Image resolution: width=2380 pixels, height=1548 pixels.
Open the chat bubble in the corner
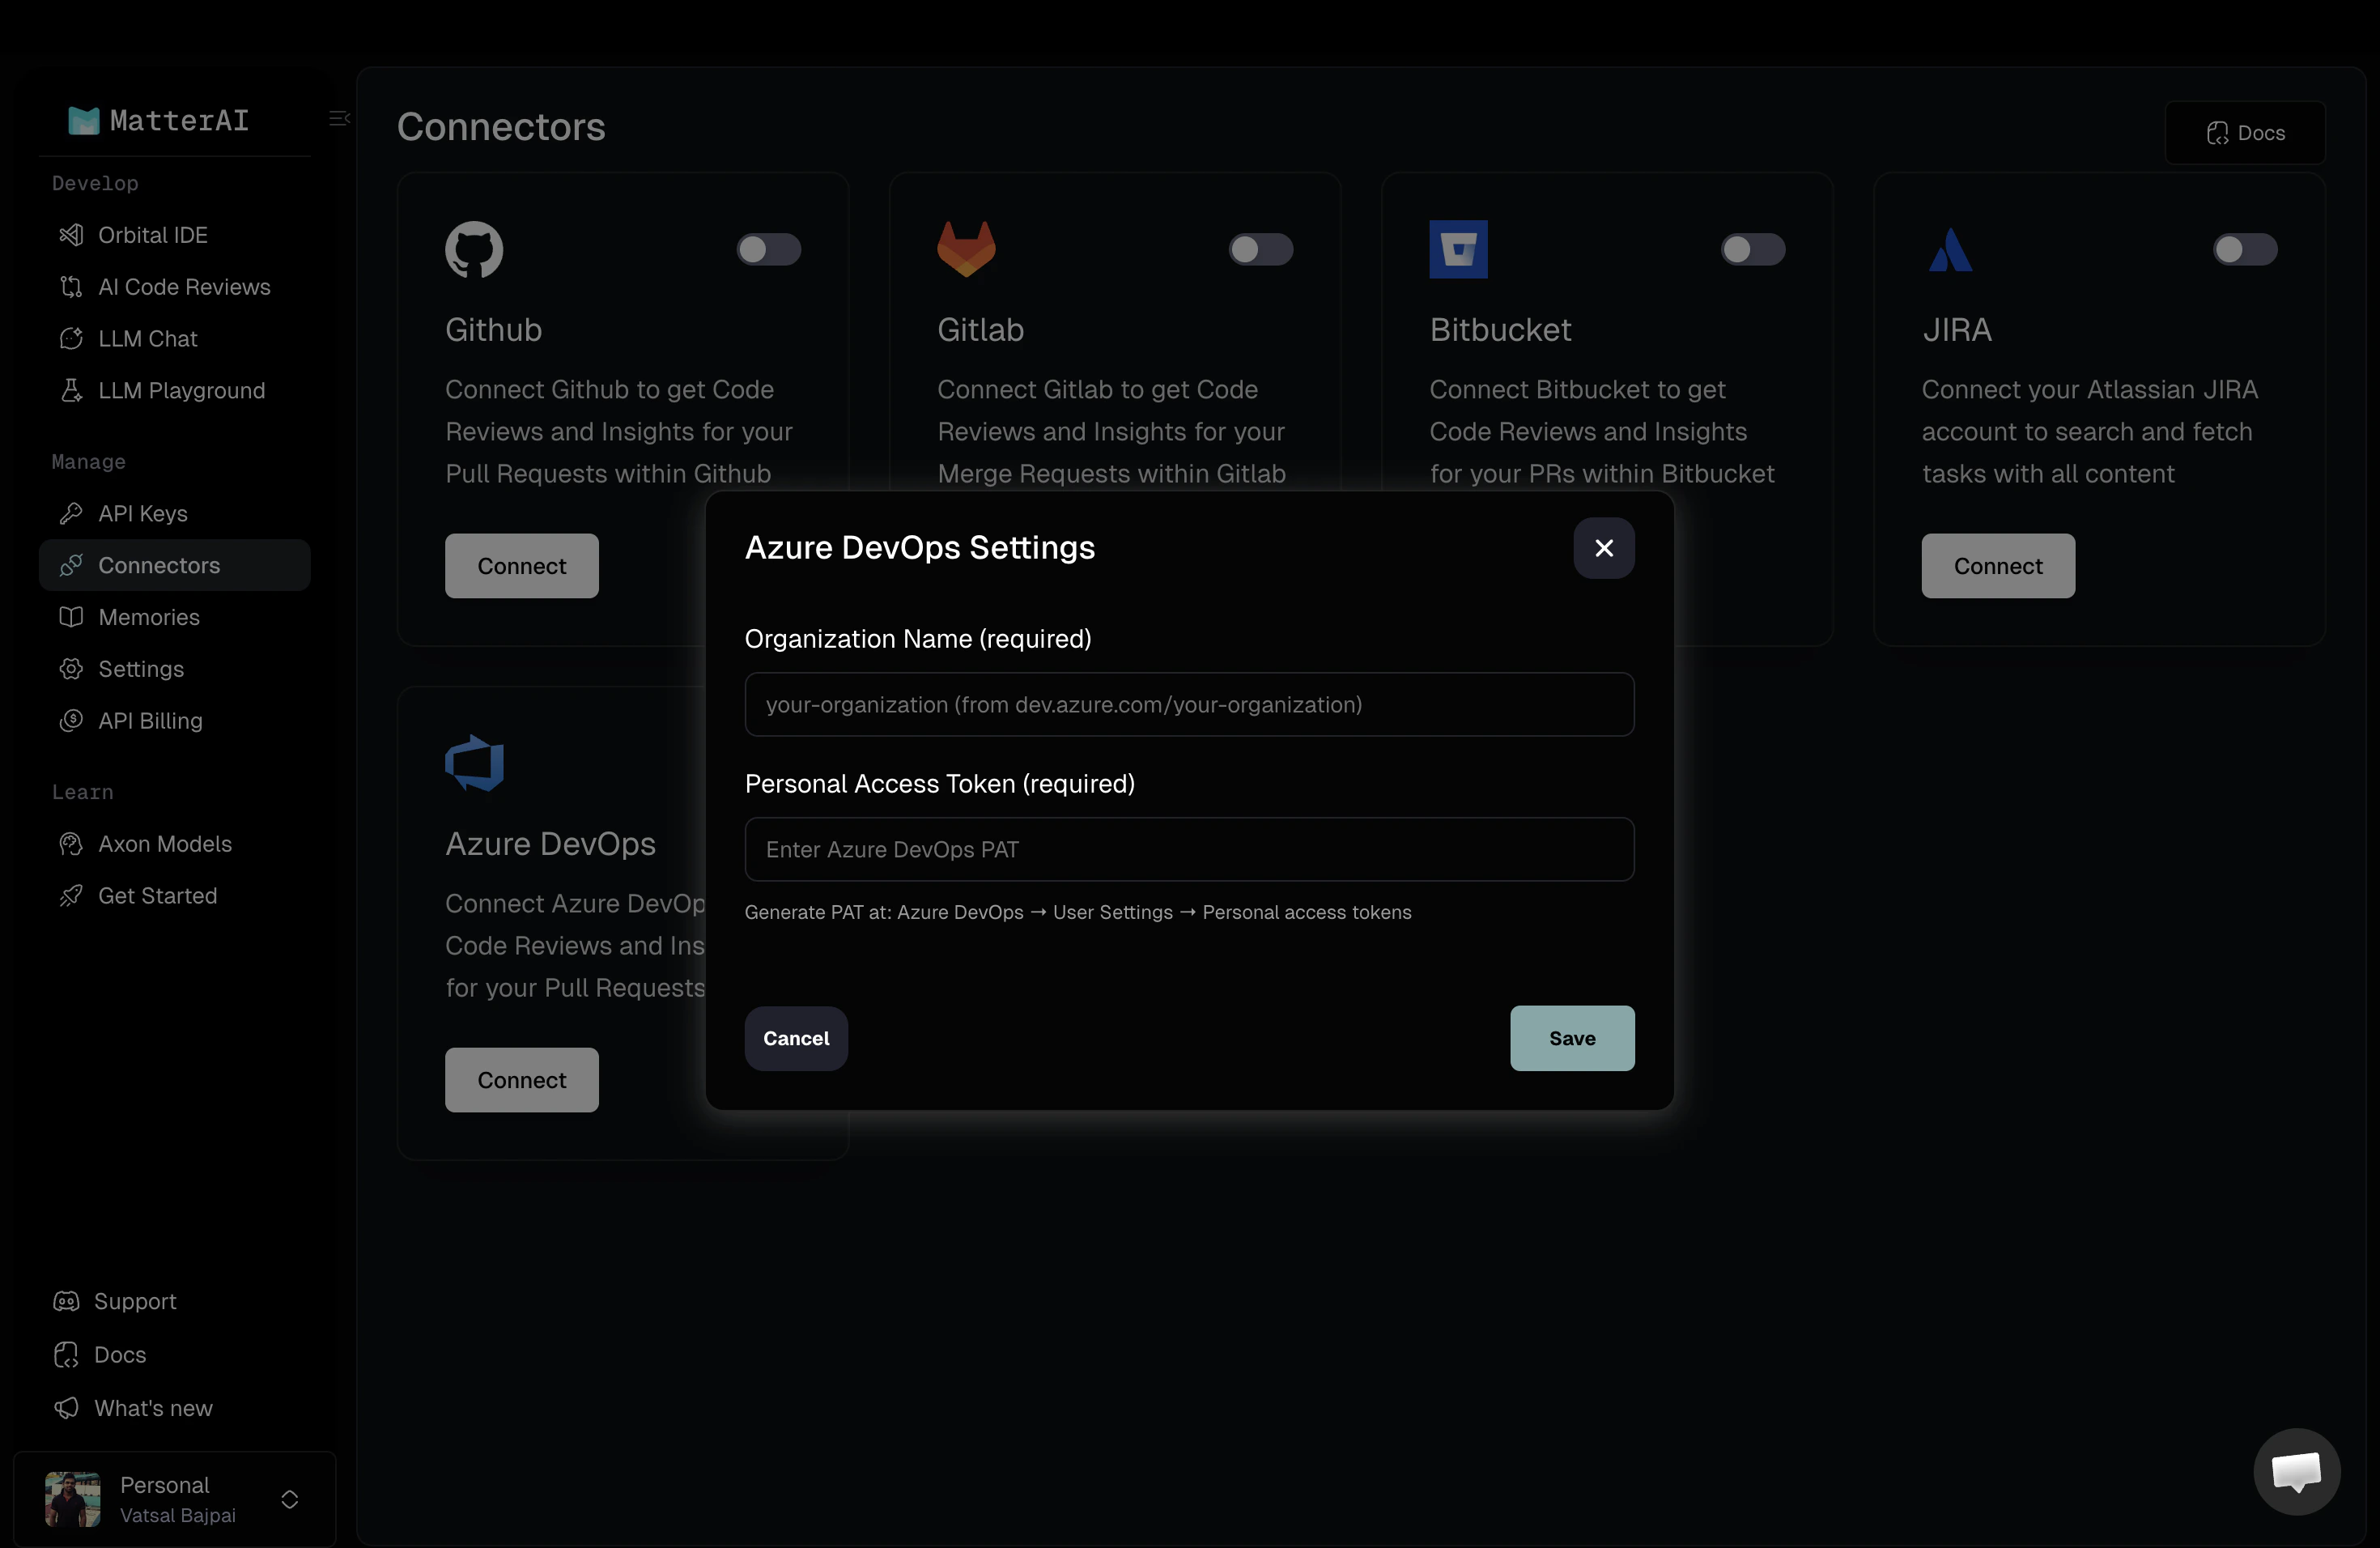pyautogui.click(x=2296, y=1471)
